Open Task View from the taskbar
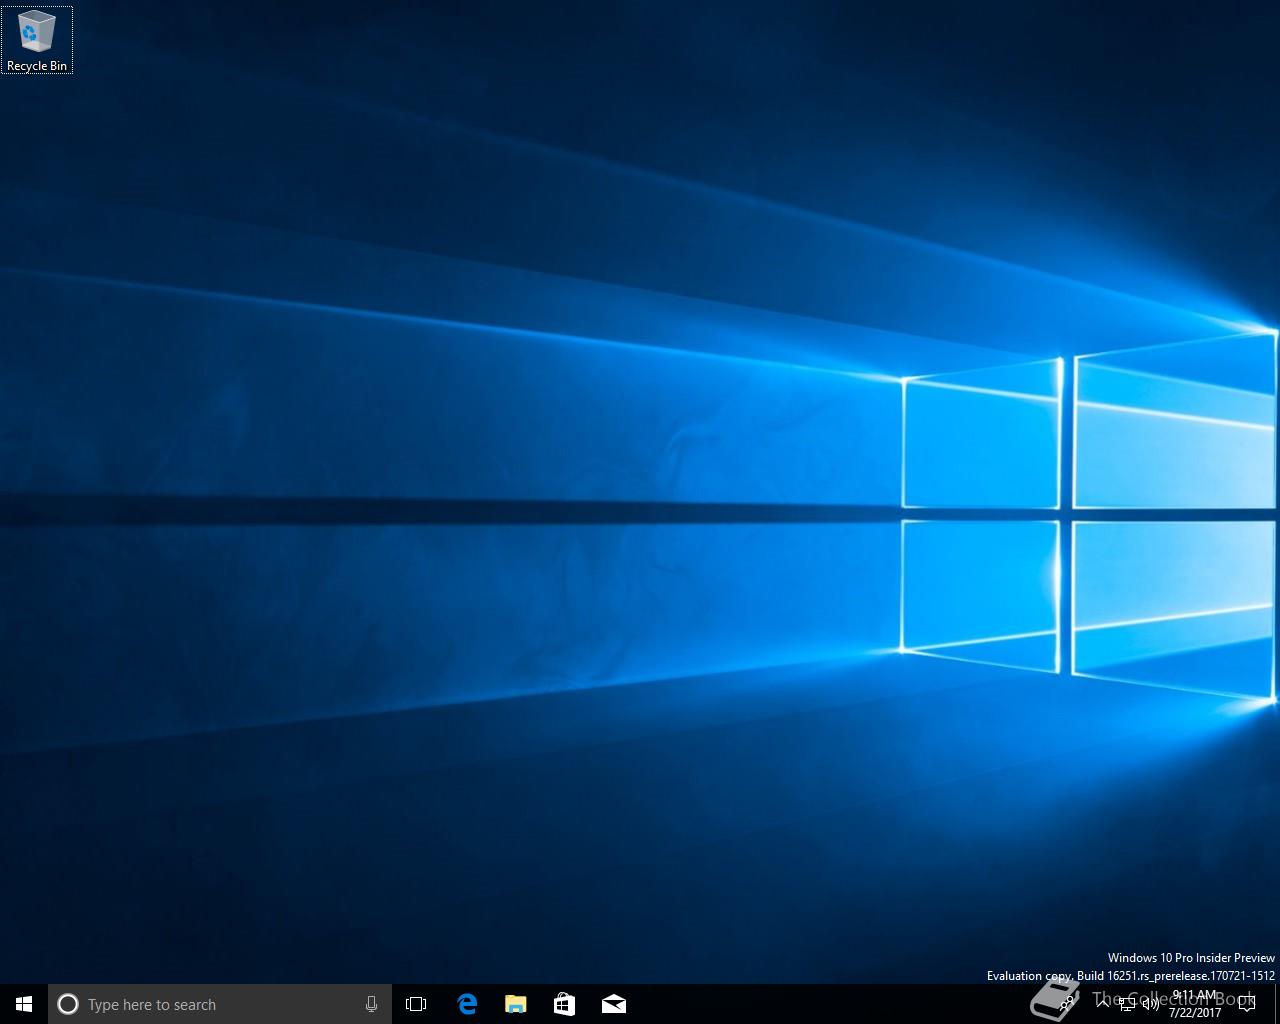Image resolution: width=1280 pixels, height=1024 pixels. click(416, 1004)
